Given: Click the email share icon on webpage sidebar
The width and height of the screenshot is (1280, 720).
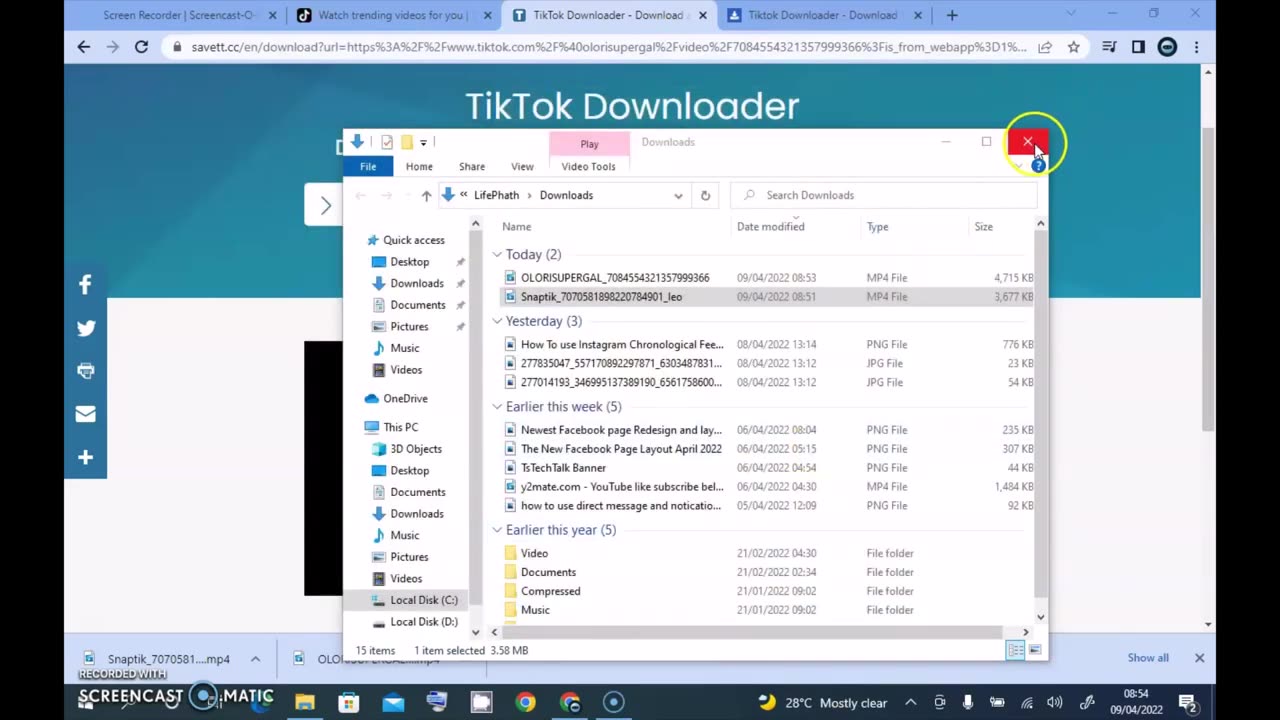Looking at the screenshot, I should pyautogui.click(x=85, y=414).
